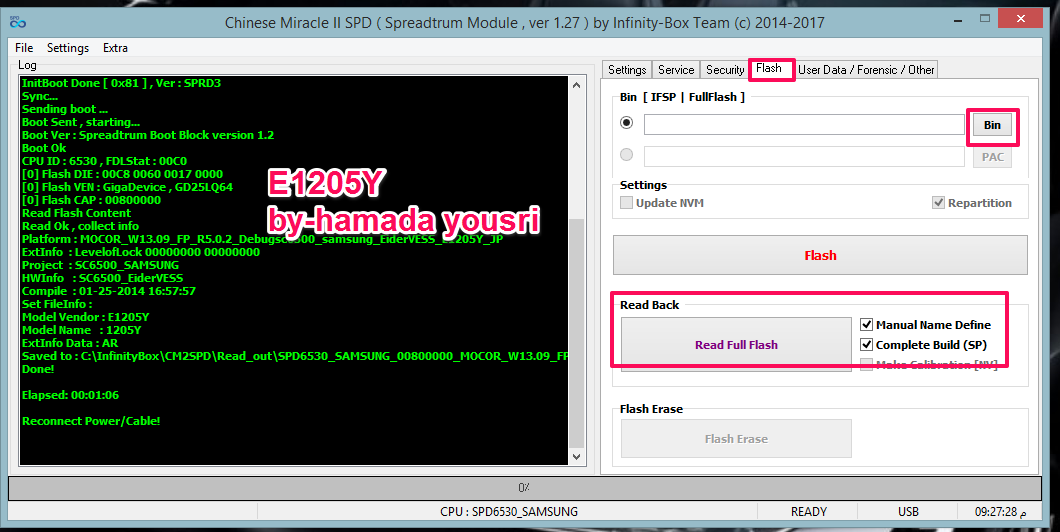Screen dimensions: 1060x532
Task: Click the log scrollbar up arrow
Action: [x=576, y=85]
